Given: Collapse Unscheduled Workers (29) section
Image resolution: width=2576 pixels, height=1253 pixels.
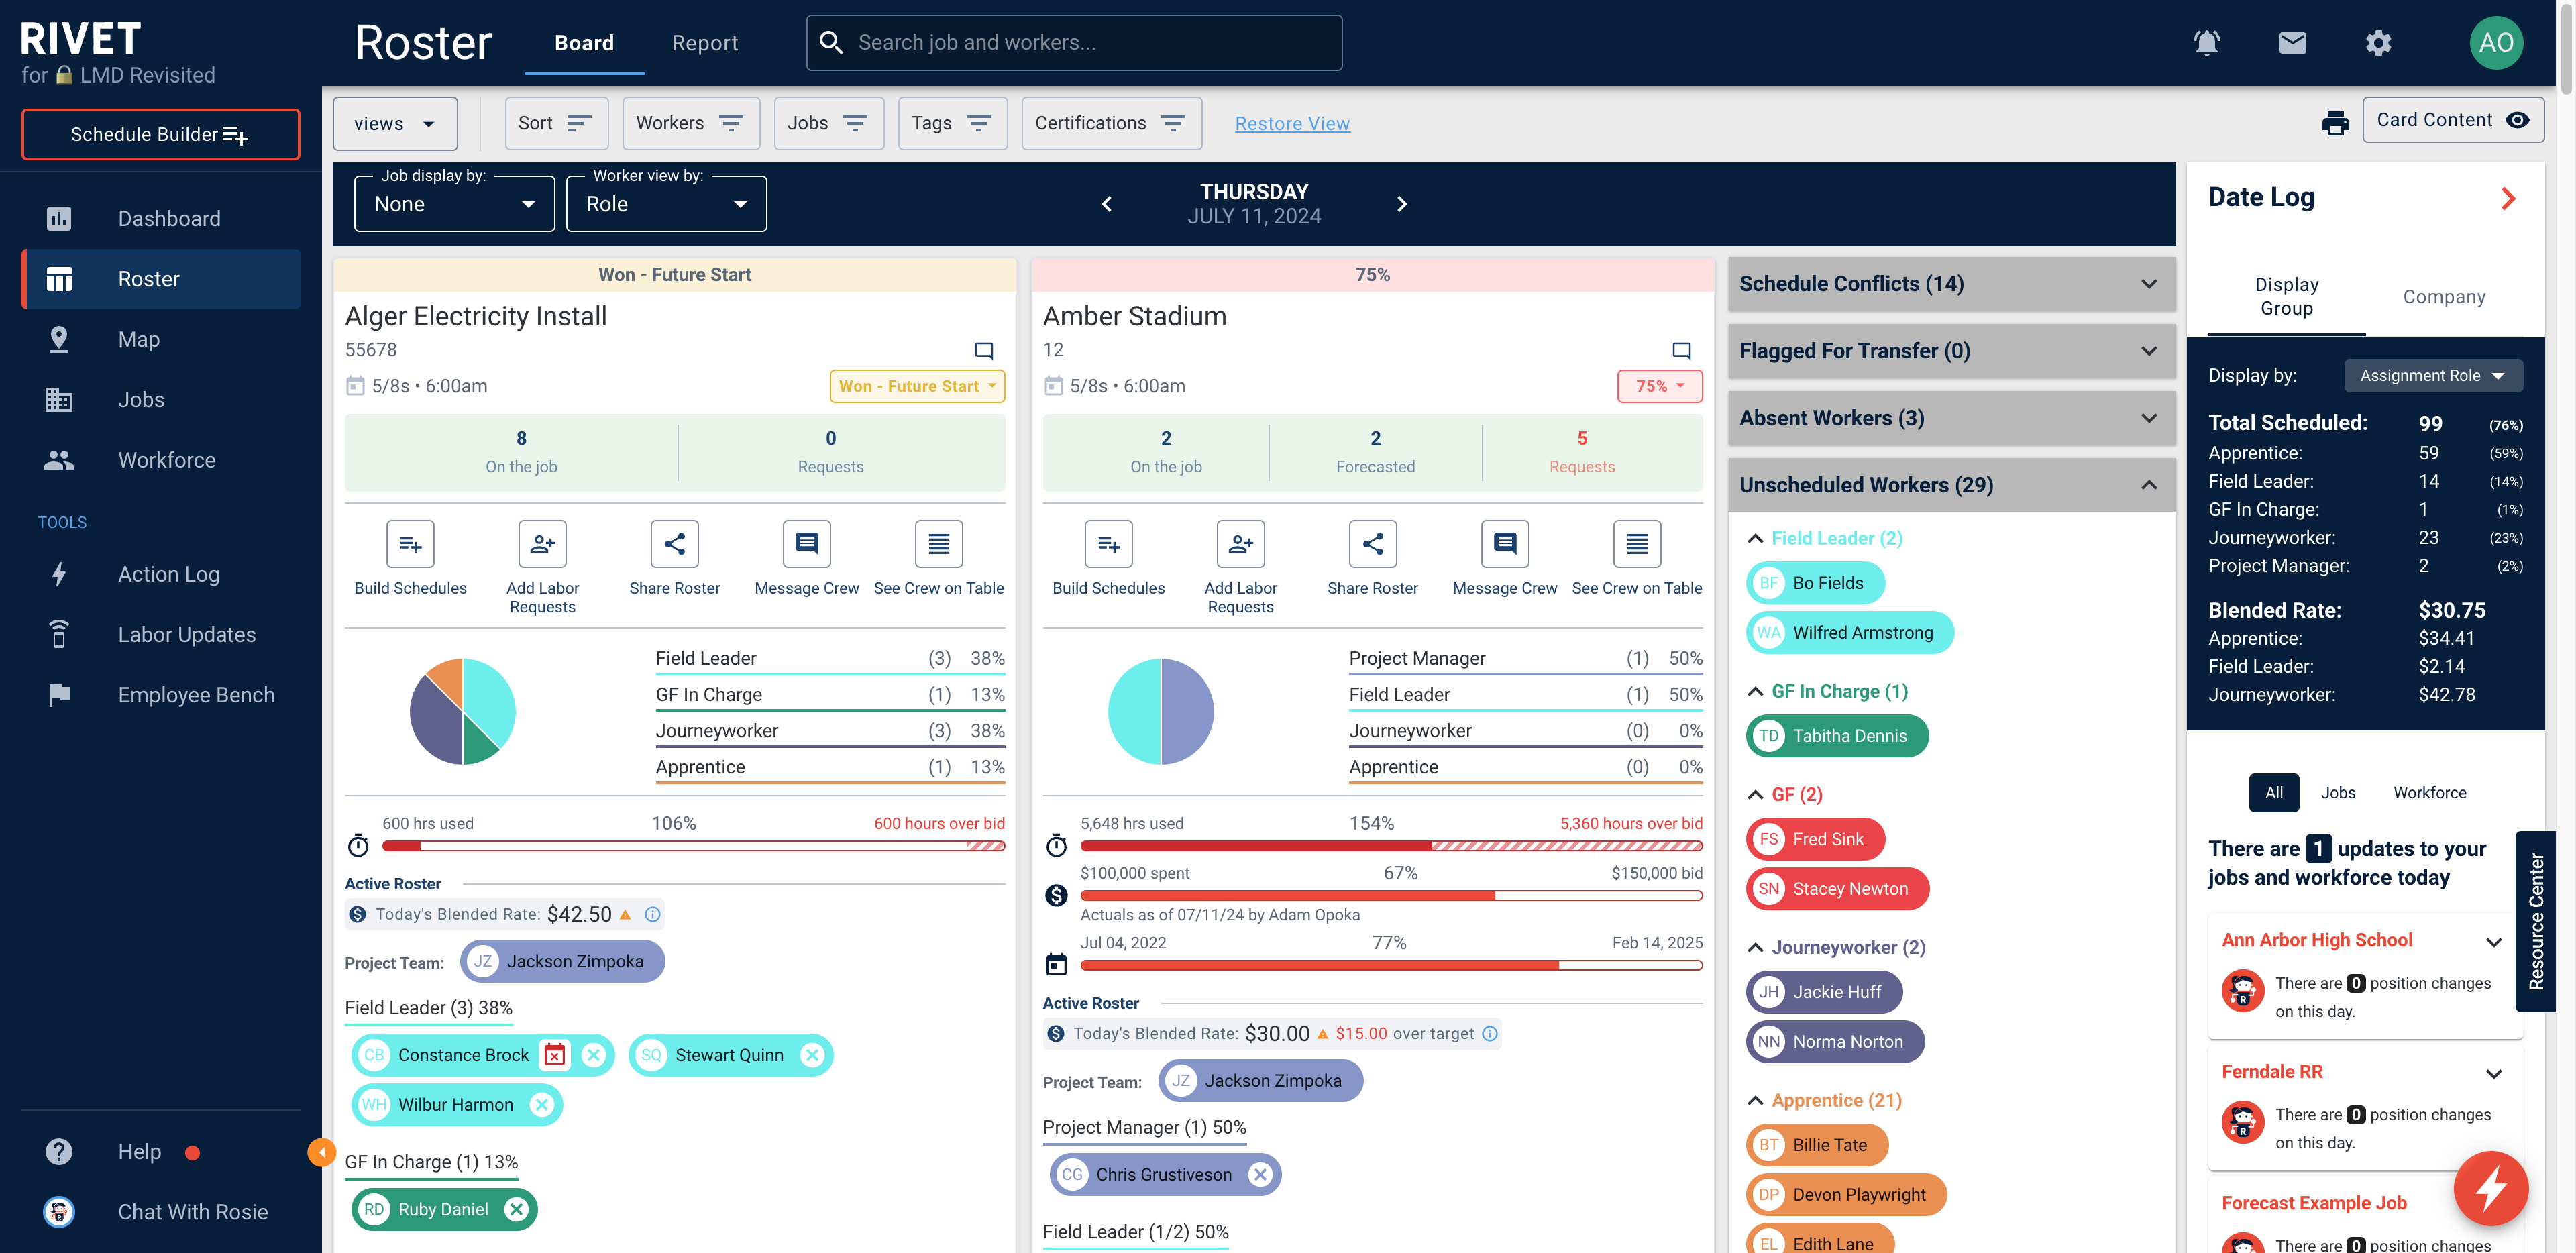Looking at the screenshot, I should coord(1951,485).
